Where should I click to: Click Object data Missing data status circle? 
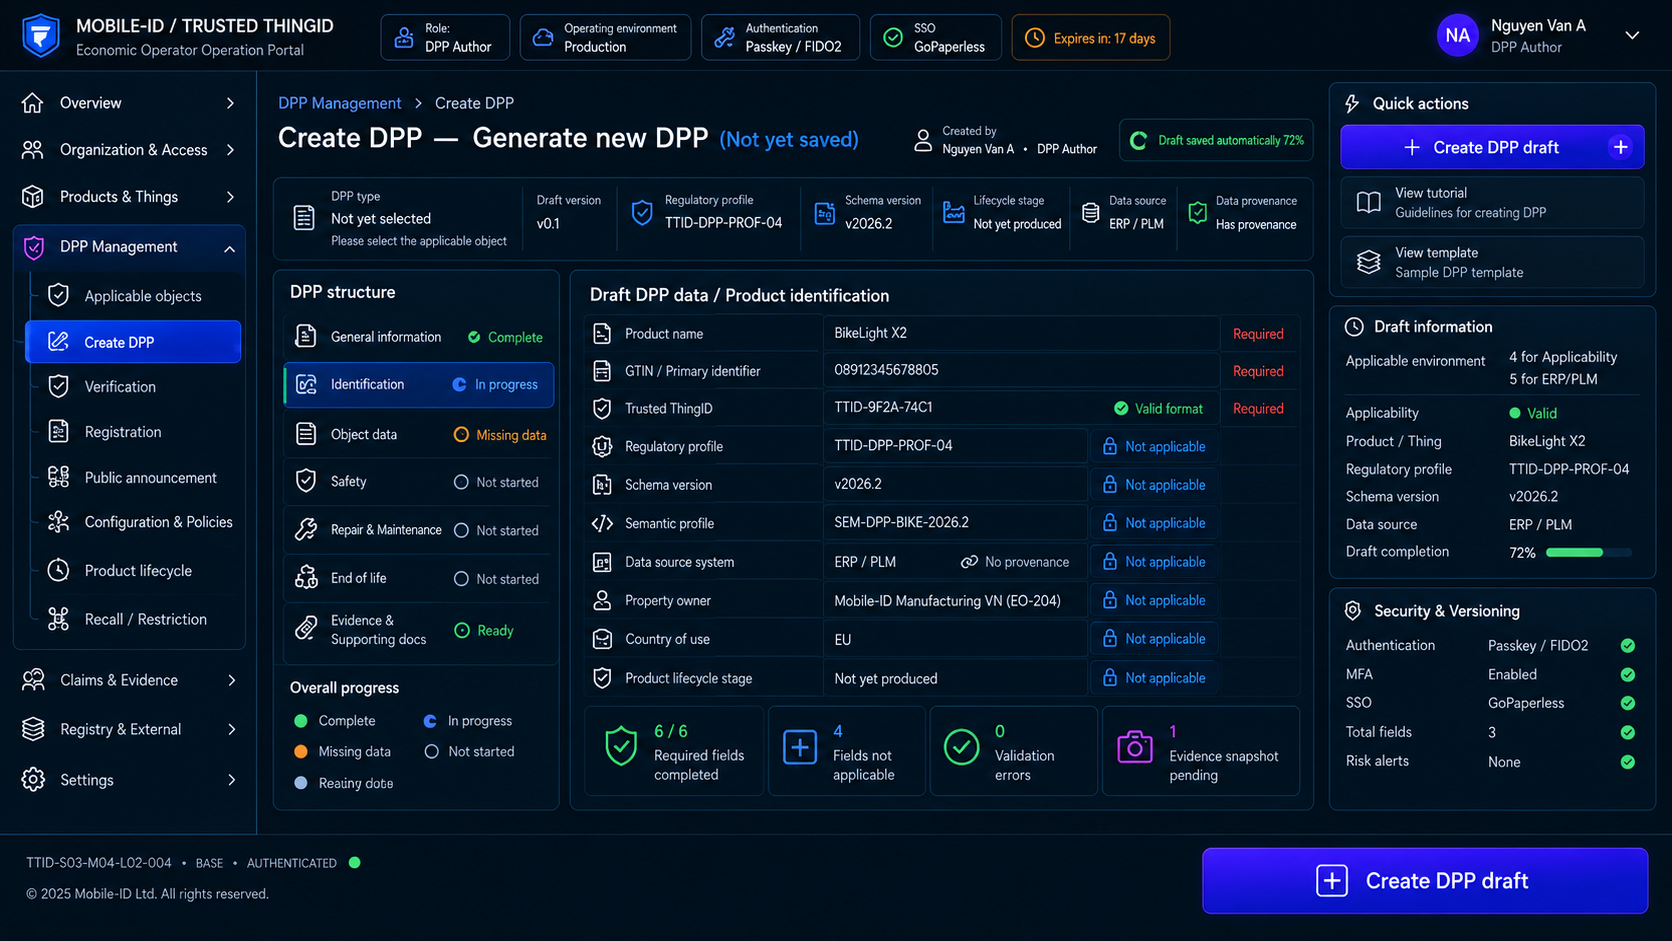click(x=461, y=435)
